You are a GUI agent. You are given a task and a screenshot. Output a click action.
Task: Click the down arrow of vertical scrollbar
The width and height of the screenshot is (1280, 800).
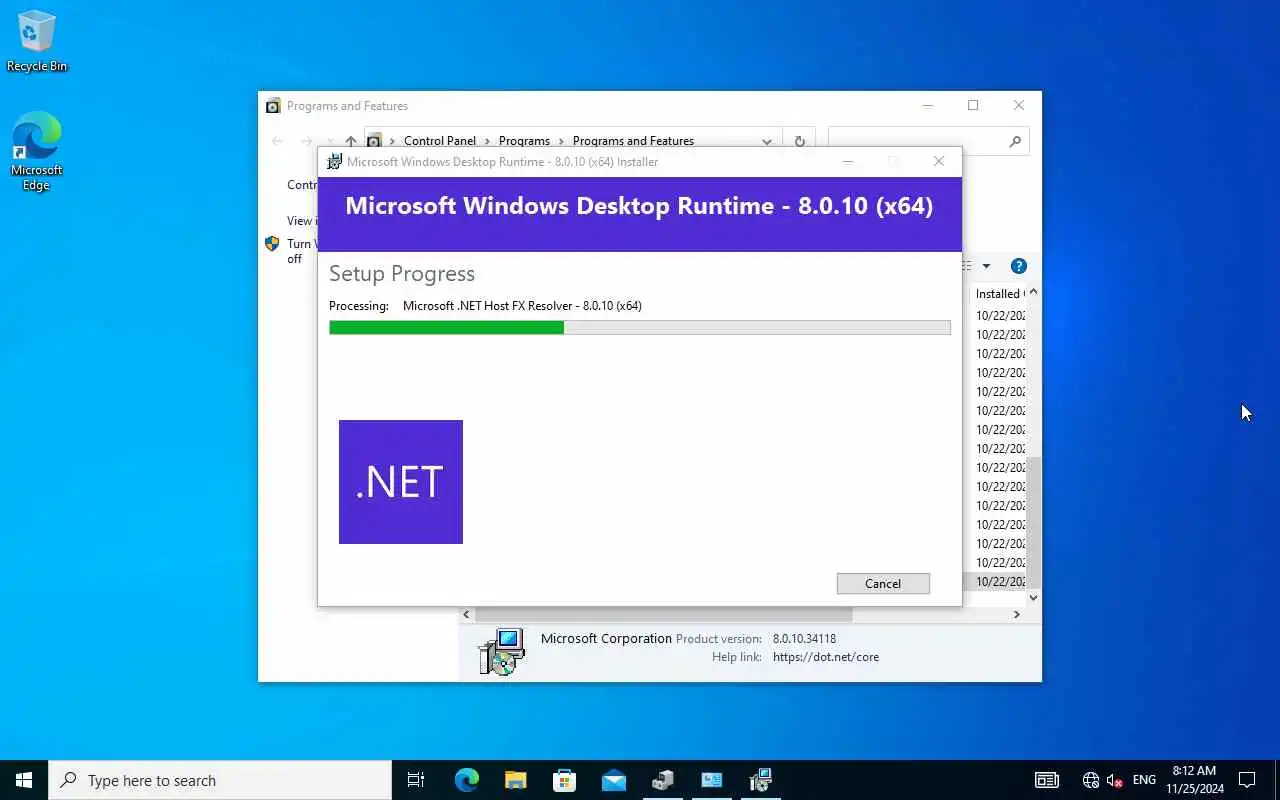click(x=1033, y=597)
